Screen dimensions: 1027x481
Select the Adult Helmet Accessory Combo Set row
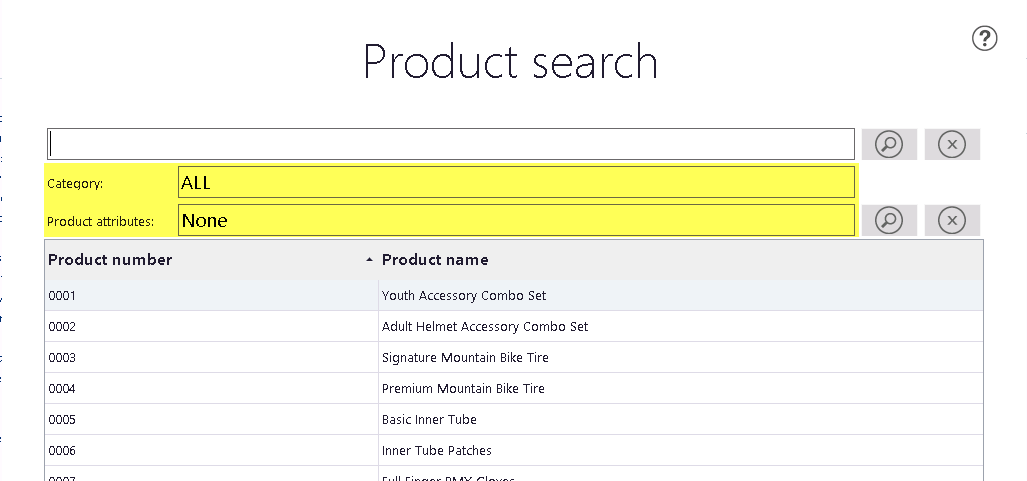514,326
